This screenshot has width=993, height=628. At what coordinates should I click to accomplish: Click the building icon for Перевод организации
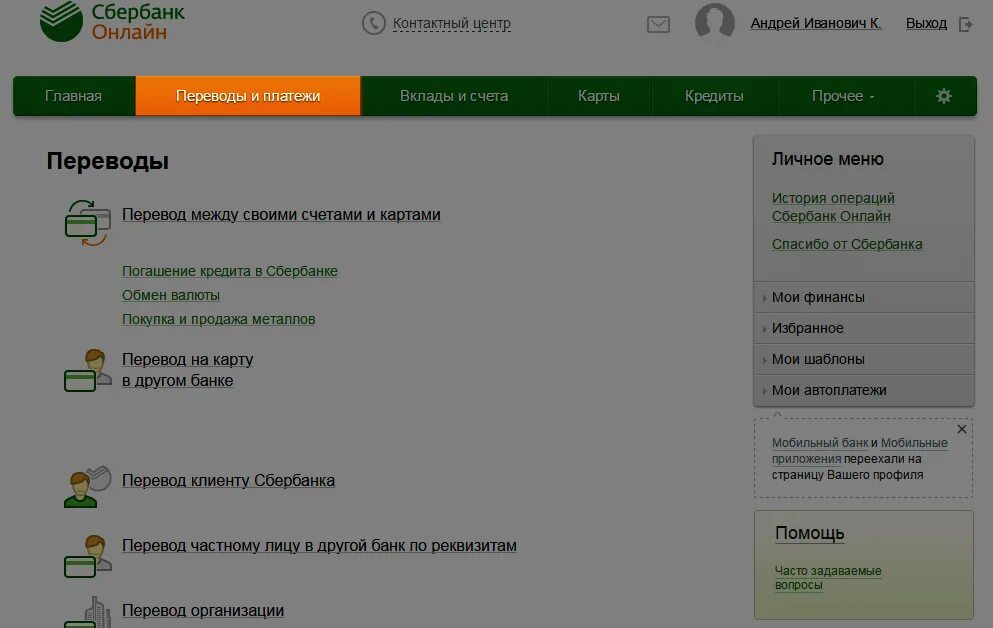click(x=87, y=612)
